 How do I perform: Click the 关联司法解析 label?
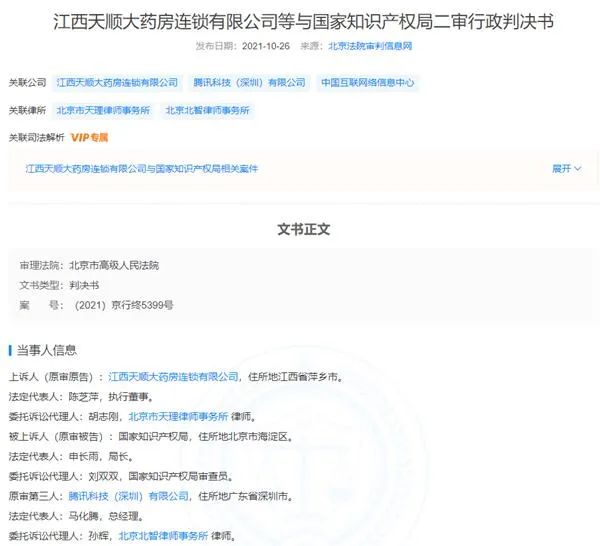[36, 137]
